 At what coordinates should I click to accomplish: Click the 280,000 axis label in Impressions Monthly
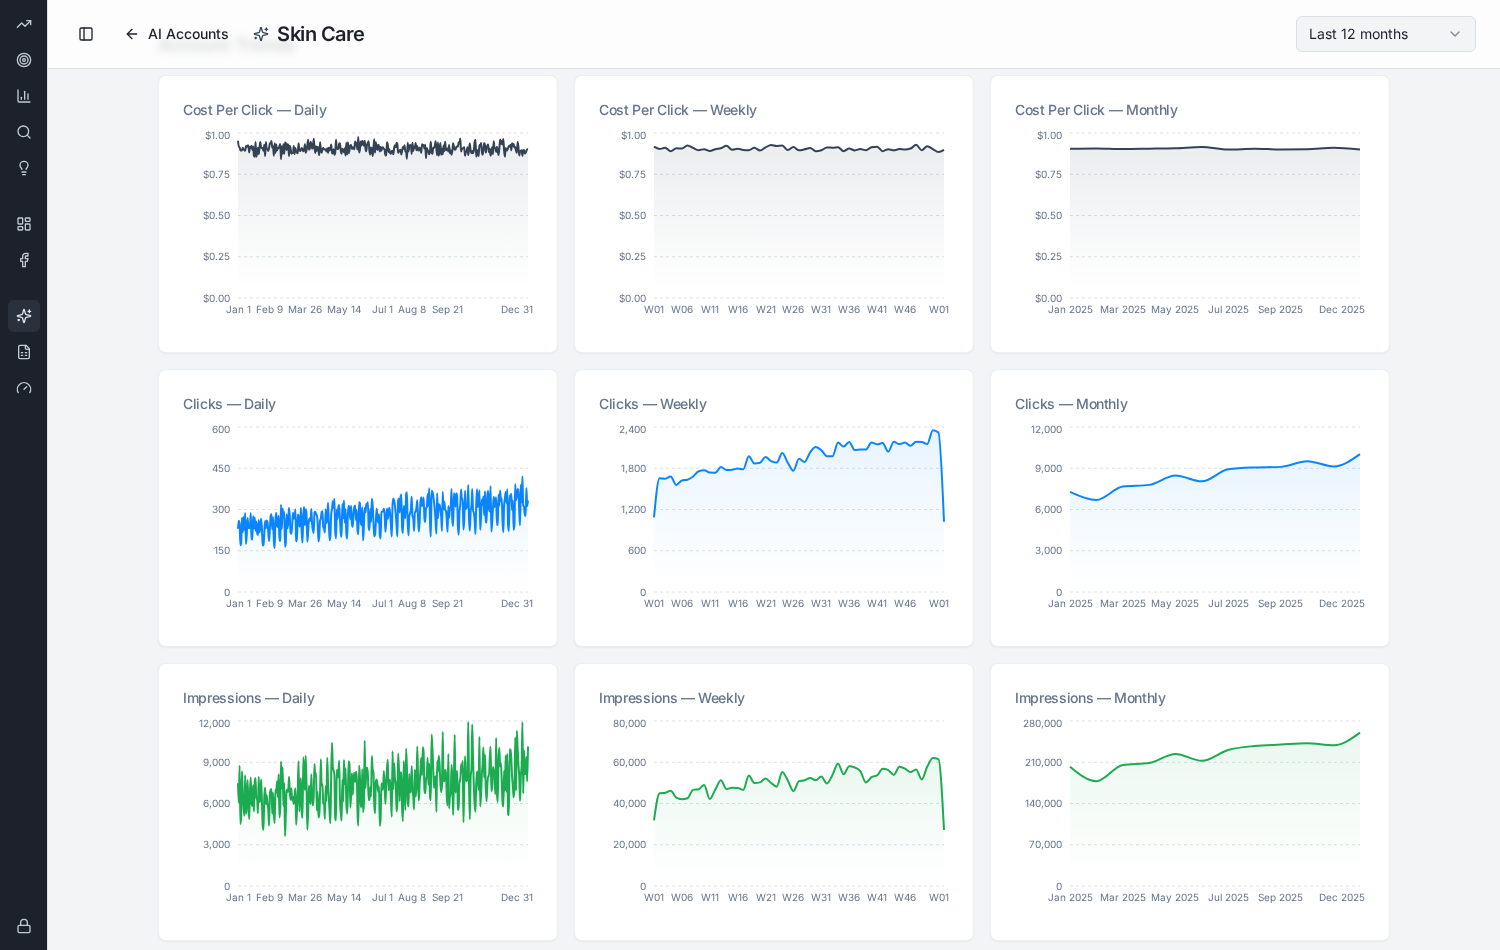pos(1042,723)
